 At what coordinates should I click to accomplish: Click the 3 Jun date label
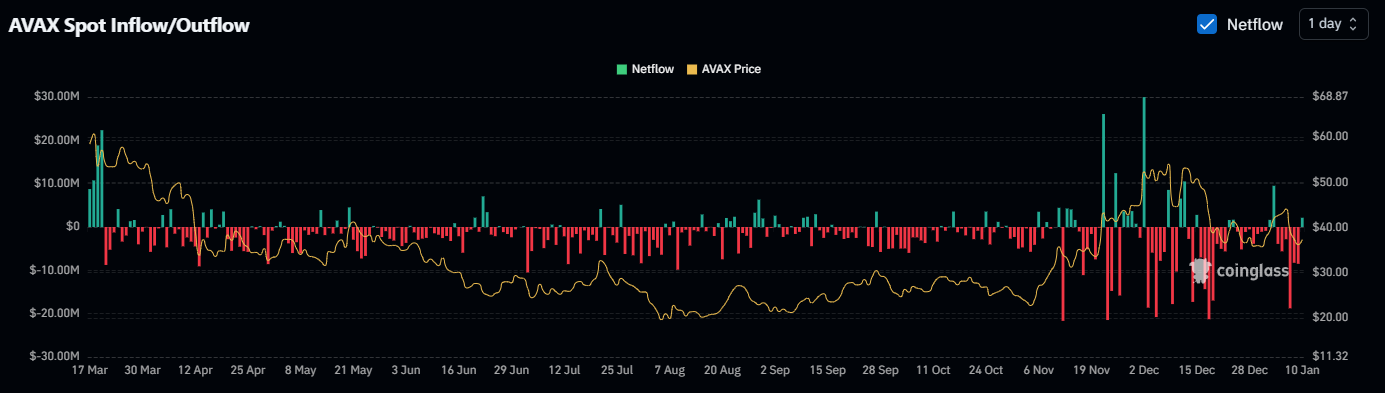[405, 370]
